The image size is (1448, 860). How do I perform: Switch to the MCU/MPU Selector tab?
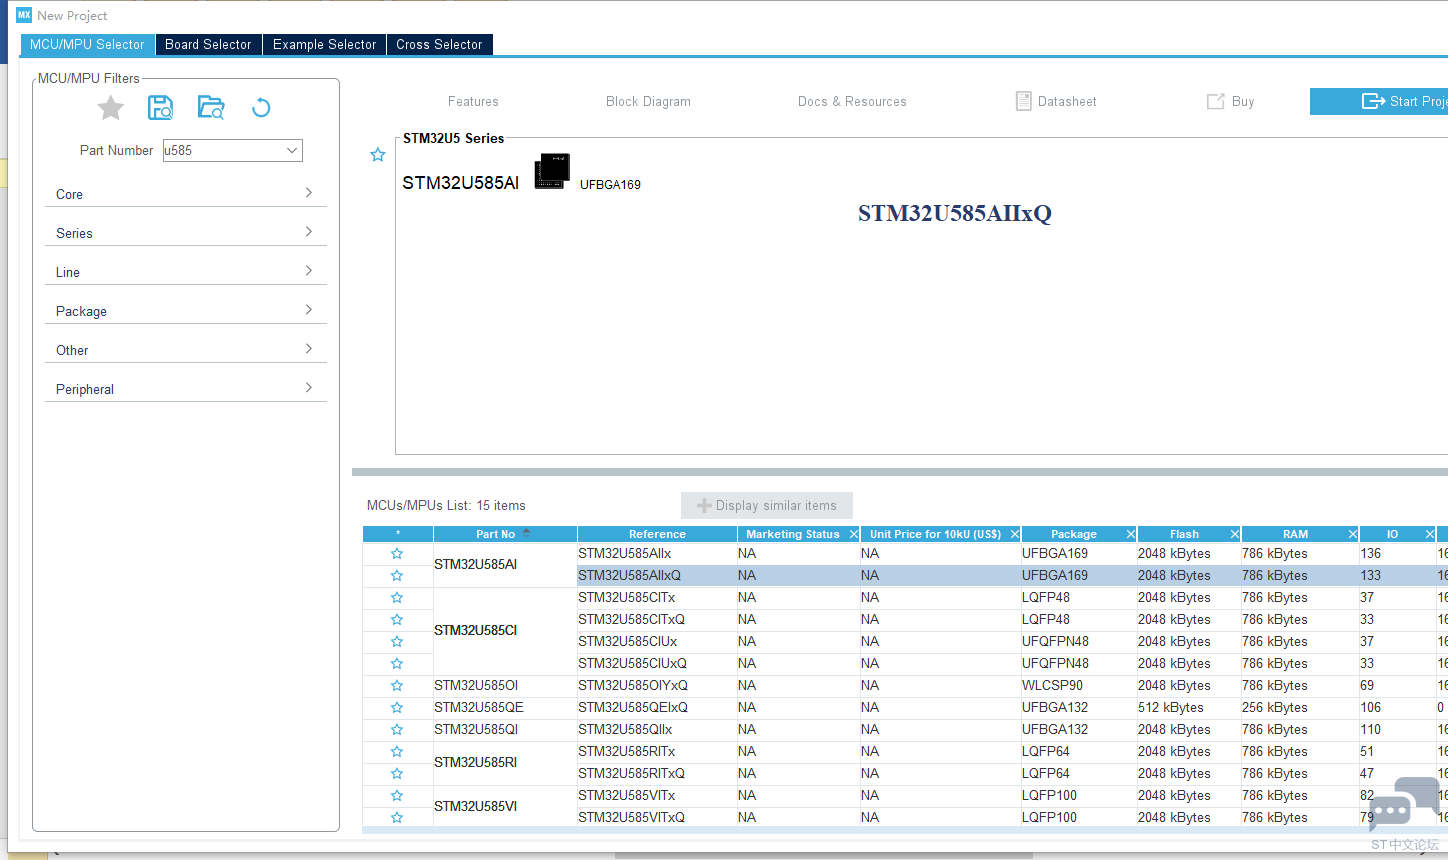(x=88, y=45)
